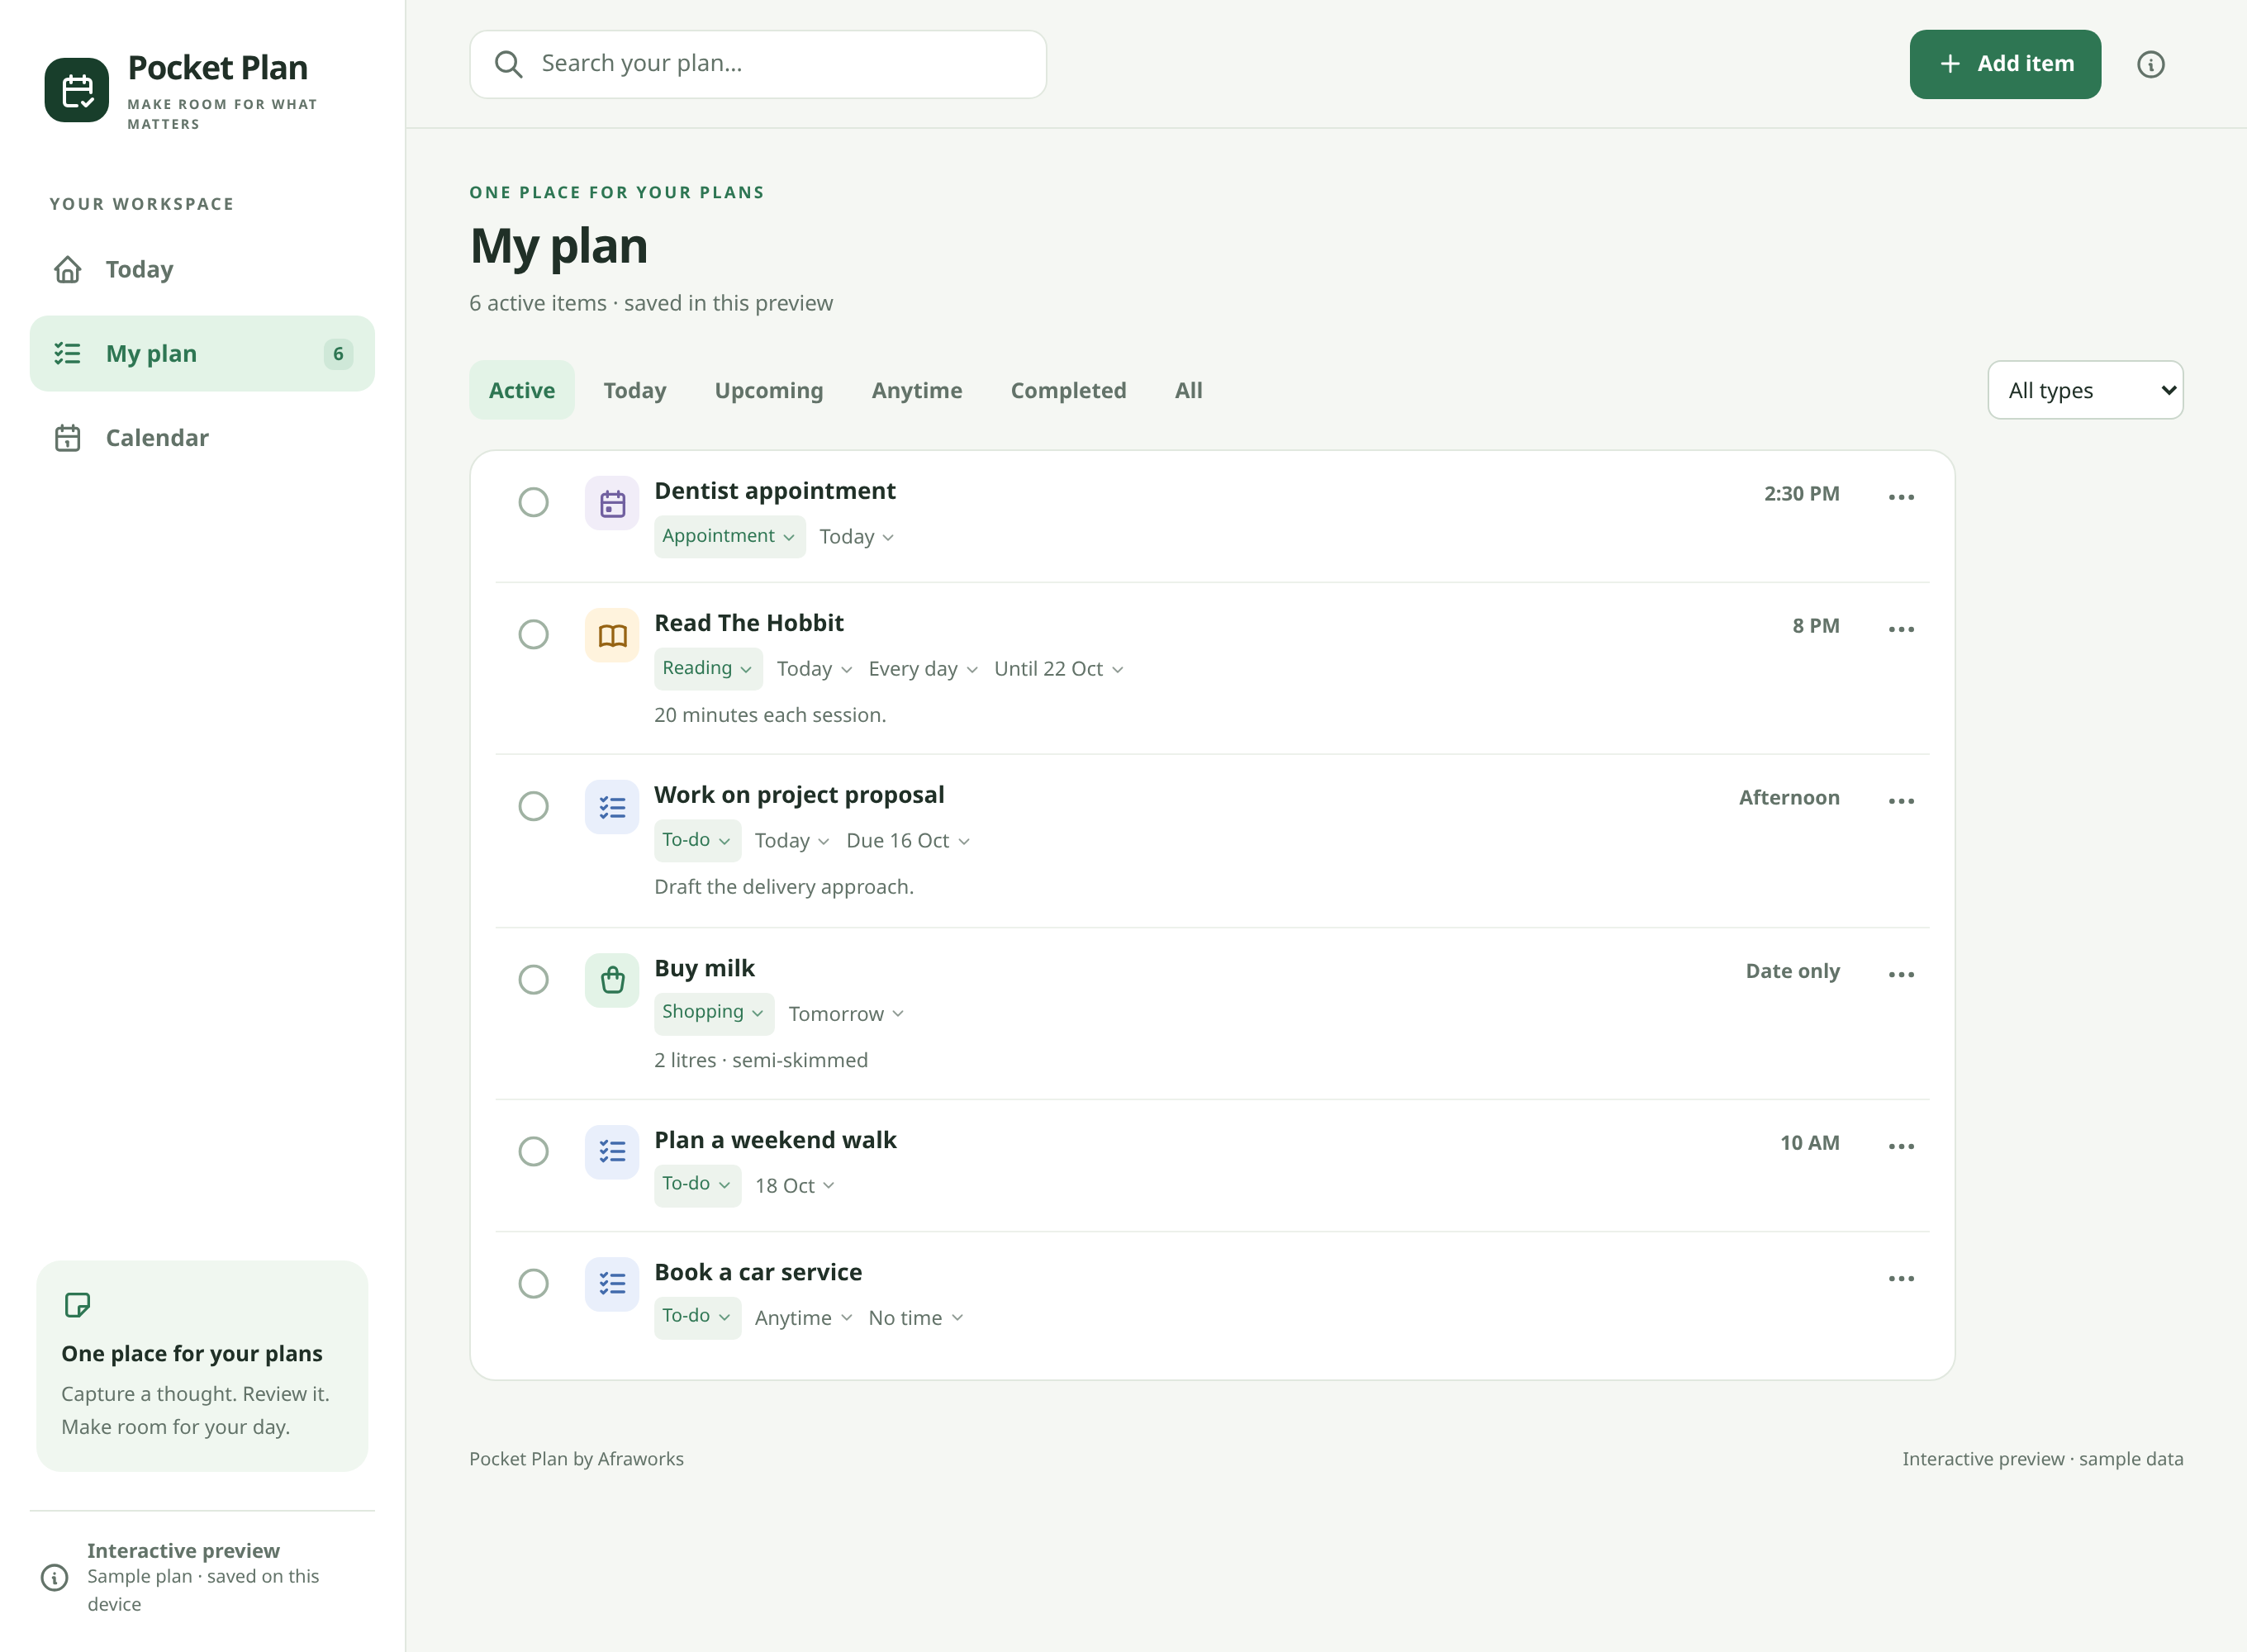Screen dimensions: 2247x1652
Task: Click the Interactive preview info icon in sidebar
Action: pos(54,1577)
